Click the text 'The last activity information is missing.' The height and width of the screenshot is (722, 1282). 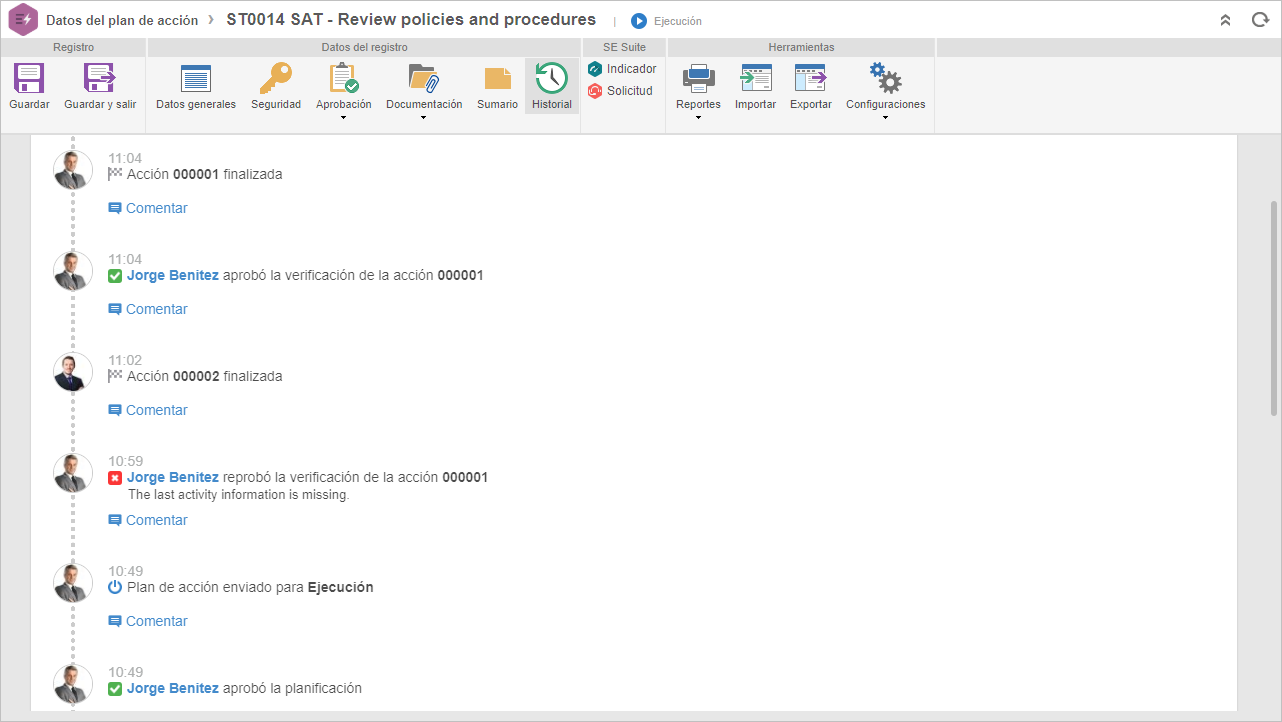[x=239, y=495]
